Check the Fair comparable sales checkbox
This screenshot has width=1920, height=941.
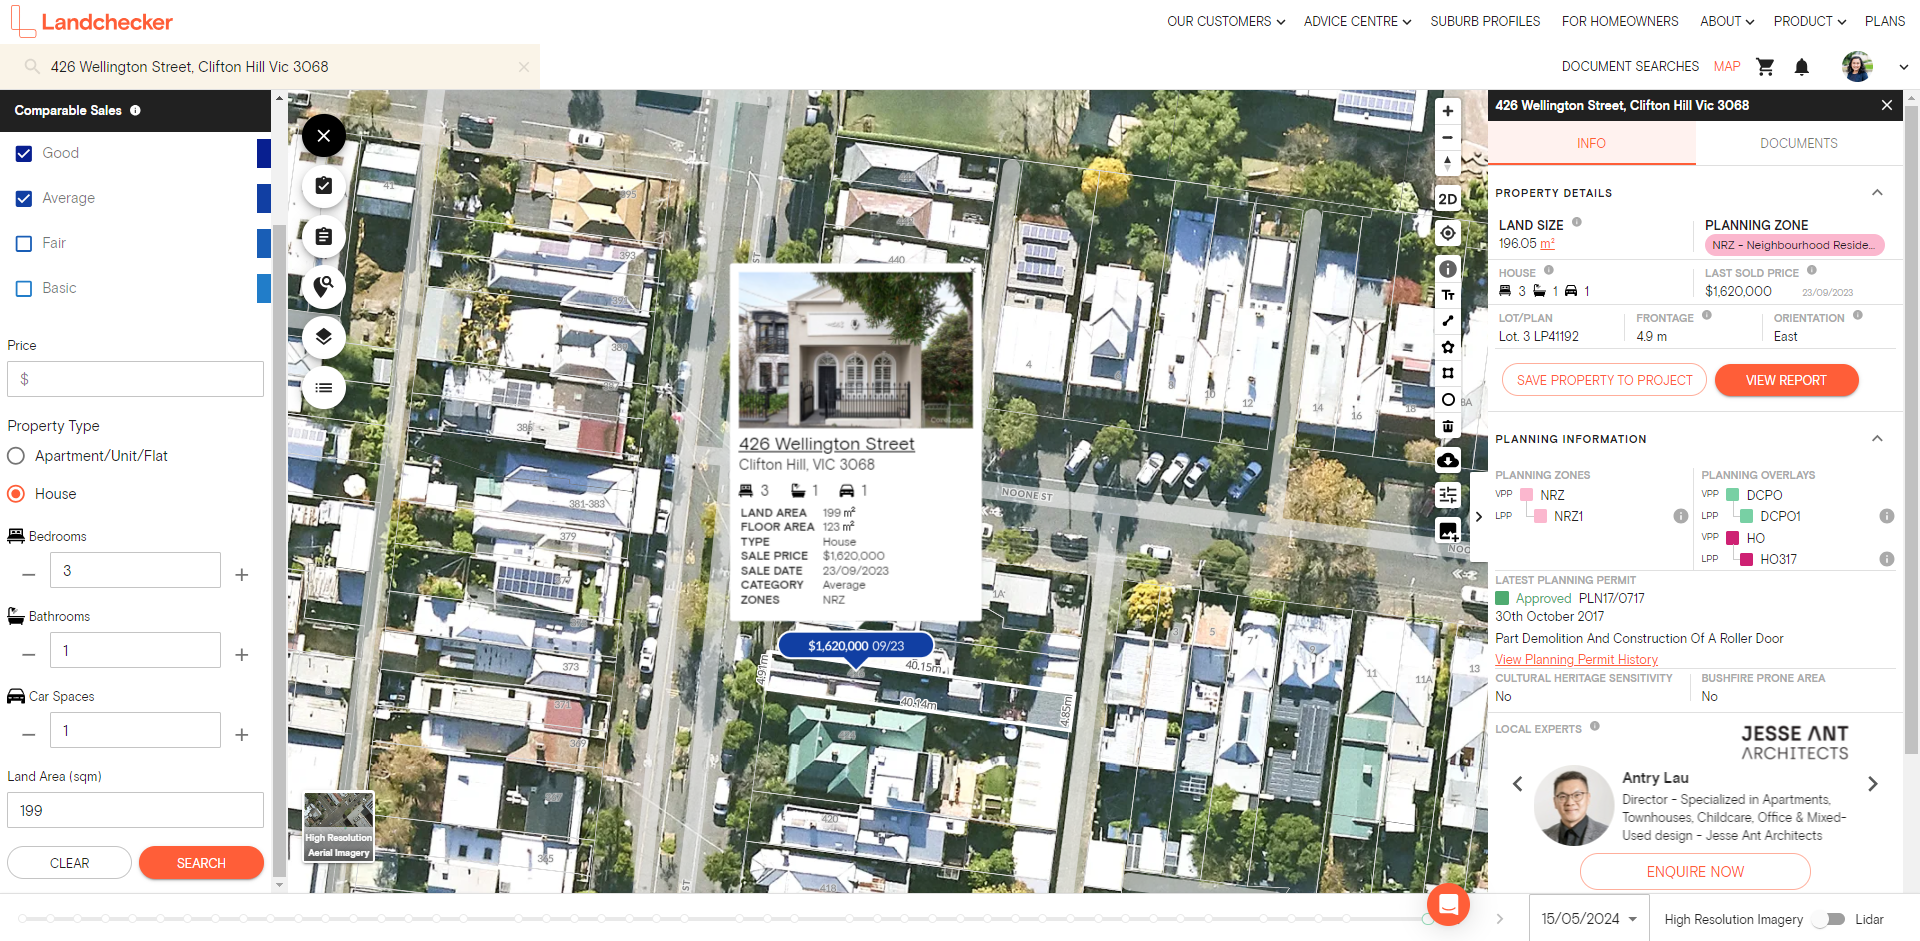coord(24,244)
